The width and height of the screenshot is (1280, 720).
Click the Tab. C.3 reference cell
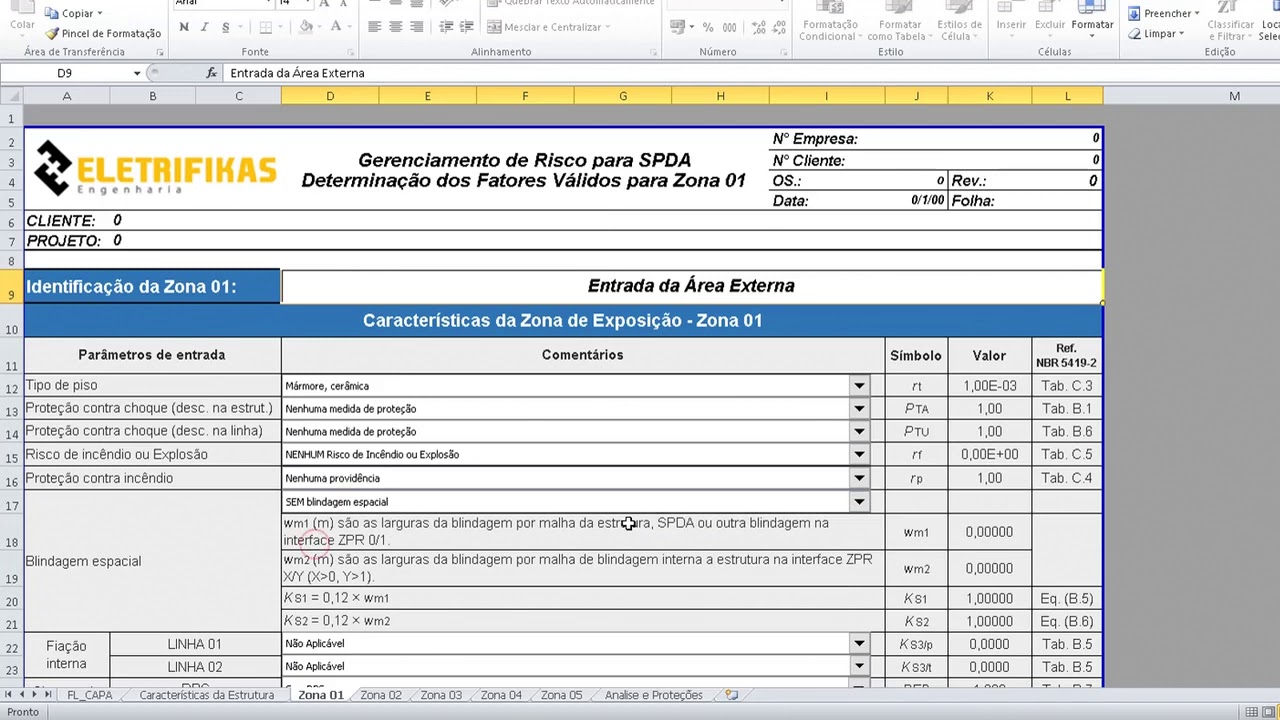tap(1067, 386)
